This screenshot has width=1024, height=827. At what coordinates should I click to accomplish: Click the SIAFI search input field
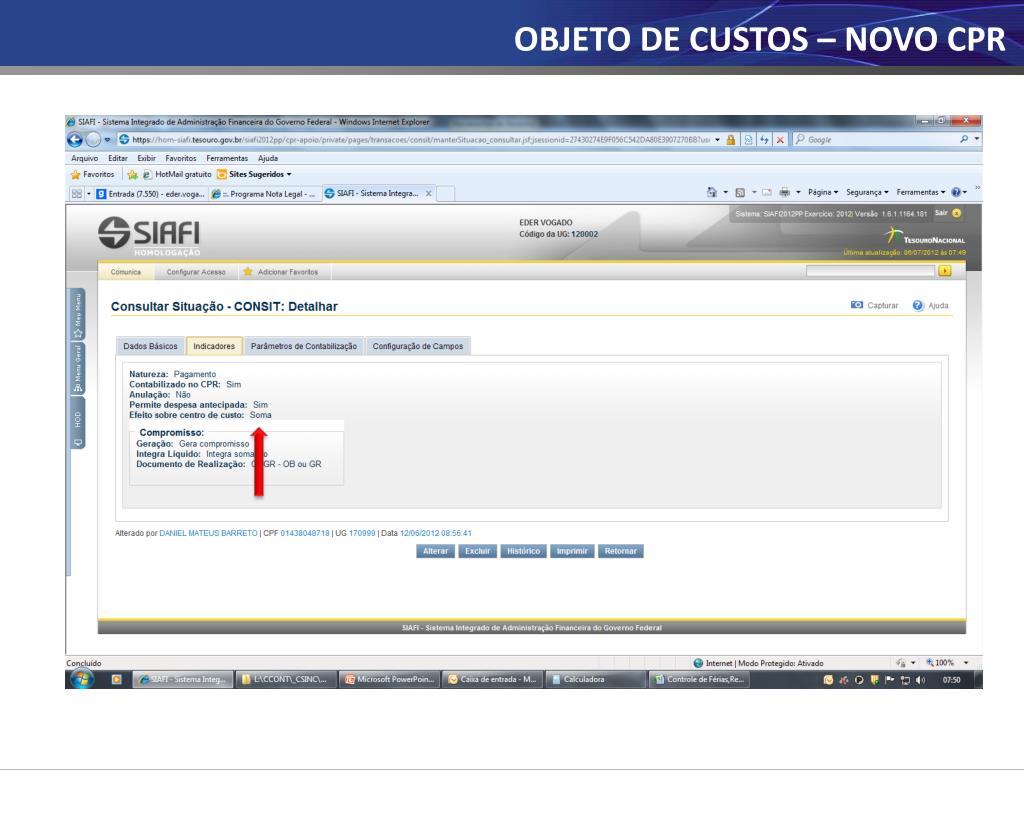click(871, 270)
